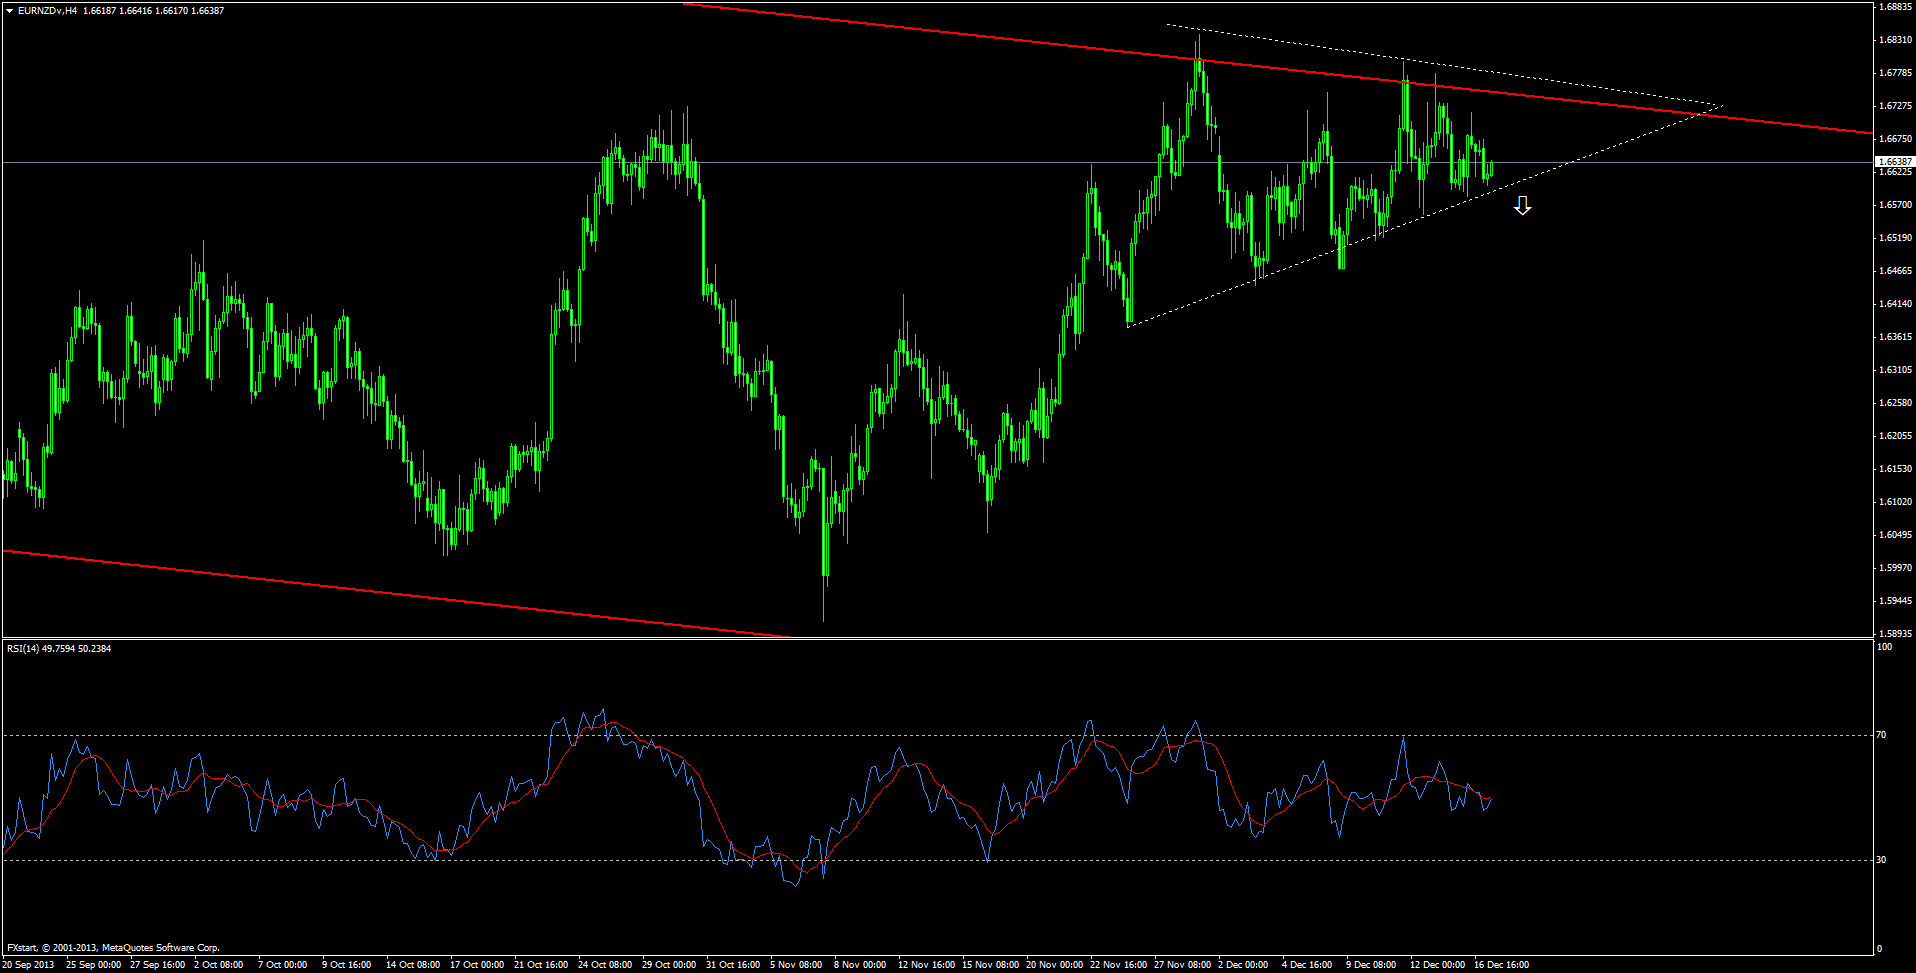
Task: Select the upper red descending trend line
Action: [x=1276, y=69]
